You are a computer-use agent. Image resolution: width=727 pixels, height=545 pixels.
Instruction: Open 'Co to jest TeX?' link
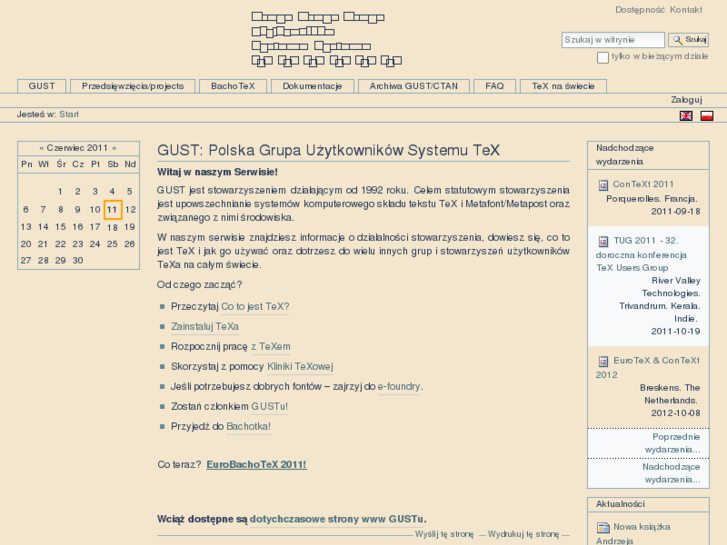click(255, 307)
